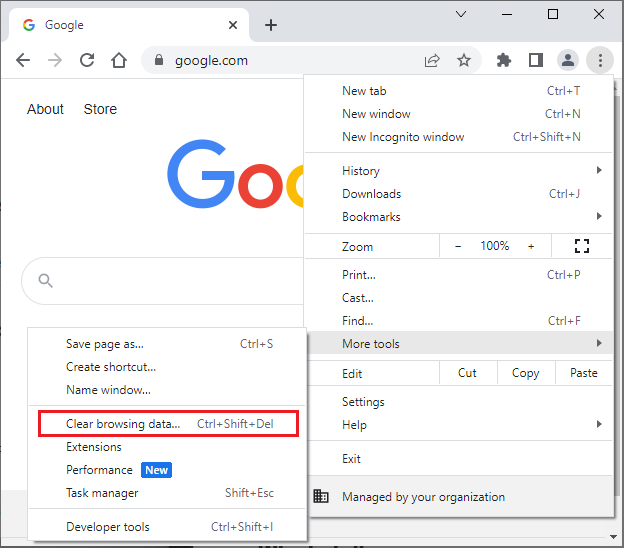Open the side panel icon
This screenshot has height=549, width=624.
[536, 60]
